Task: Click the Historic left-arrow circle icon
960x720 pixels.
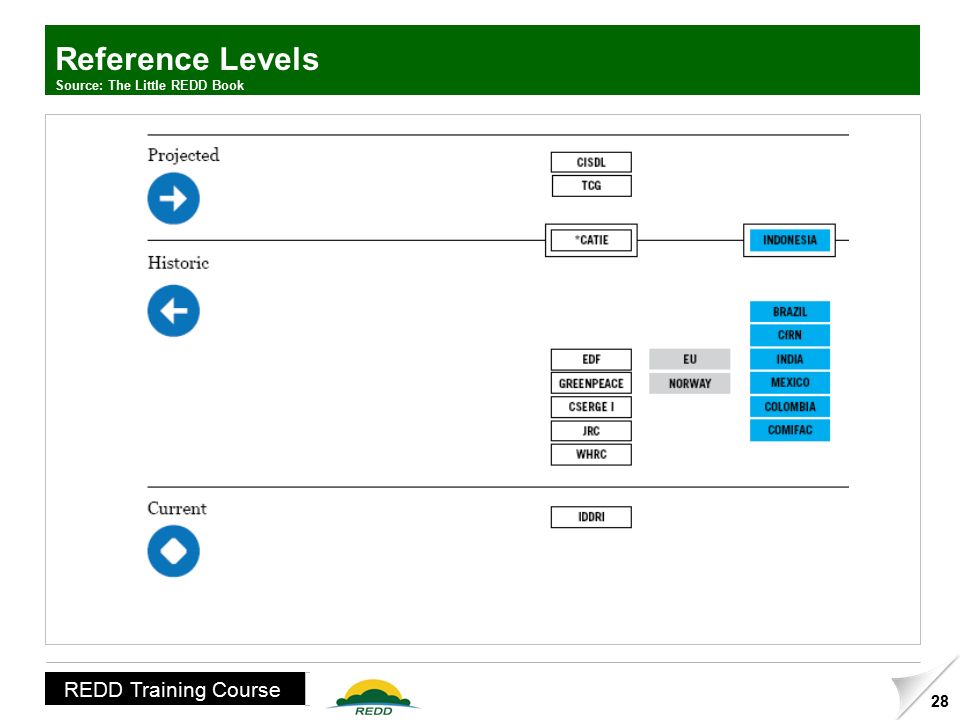Action: pos(173,311)
